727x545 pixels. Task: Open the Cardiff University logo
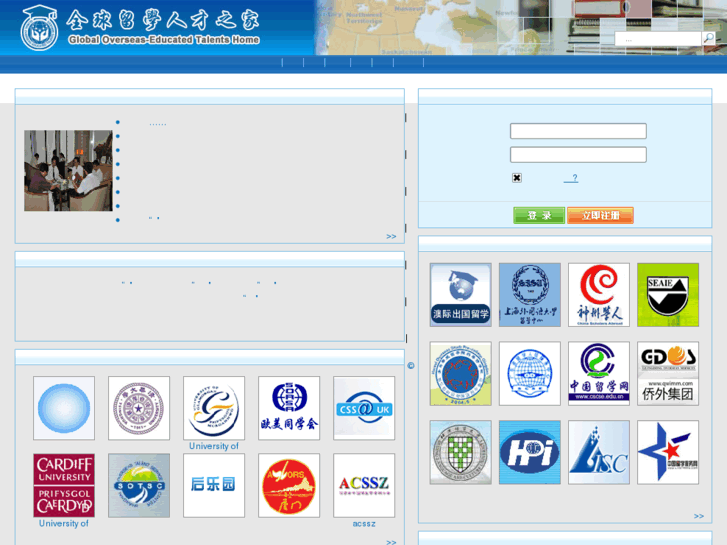tap(64, 486)
